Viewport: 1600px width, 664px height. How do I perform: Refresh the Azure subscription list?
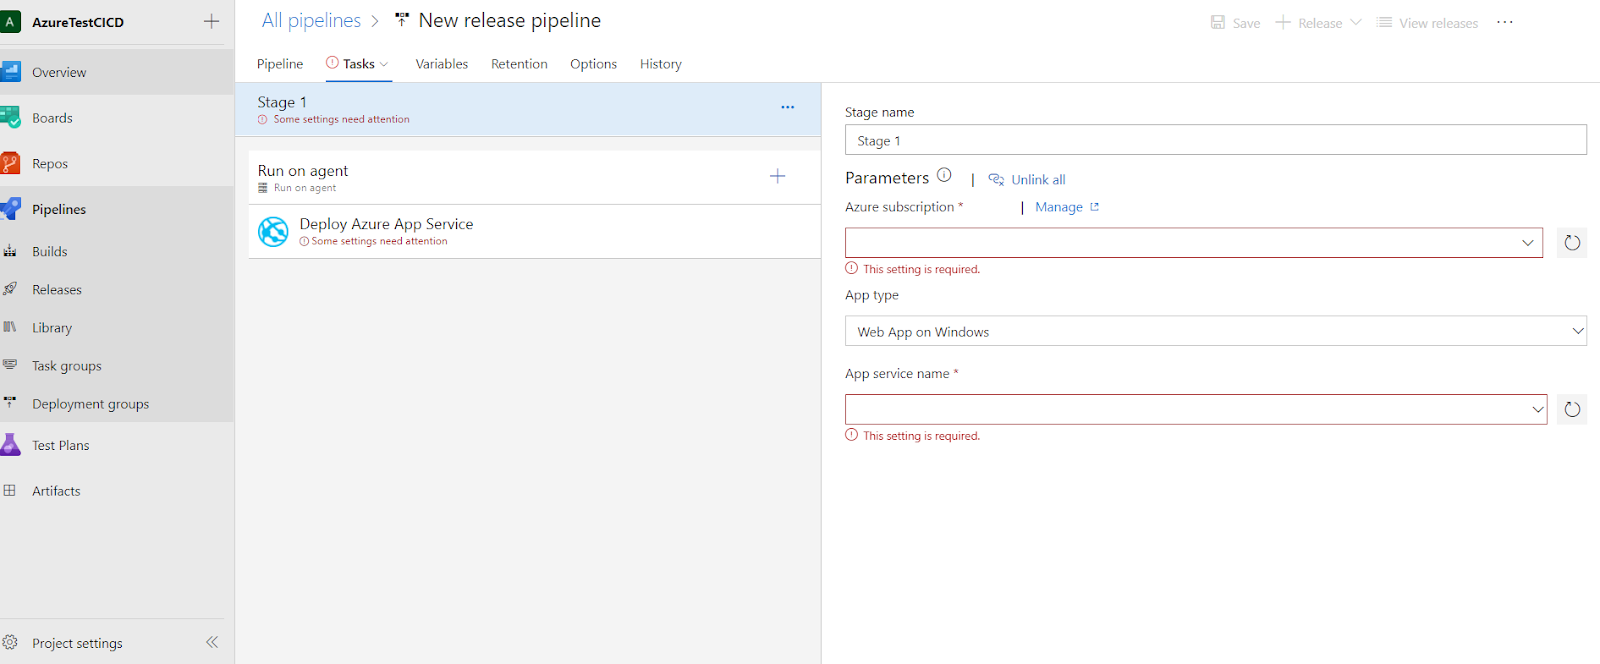point(1572,243)
